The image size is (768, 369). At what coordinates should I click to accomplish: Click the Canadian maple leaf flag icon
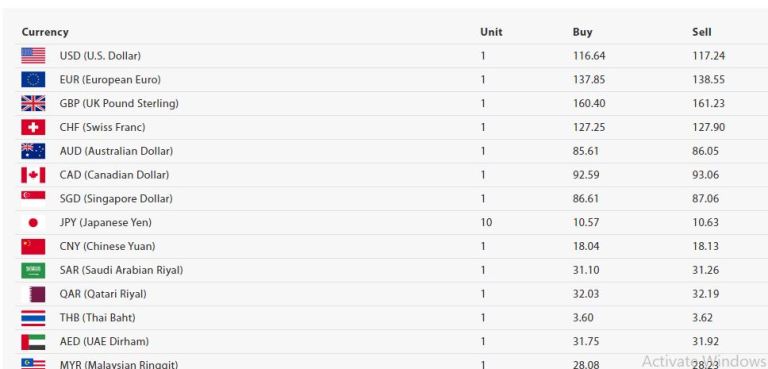[x=33, y=175]
